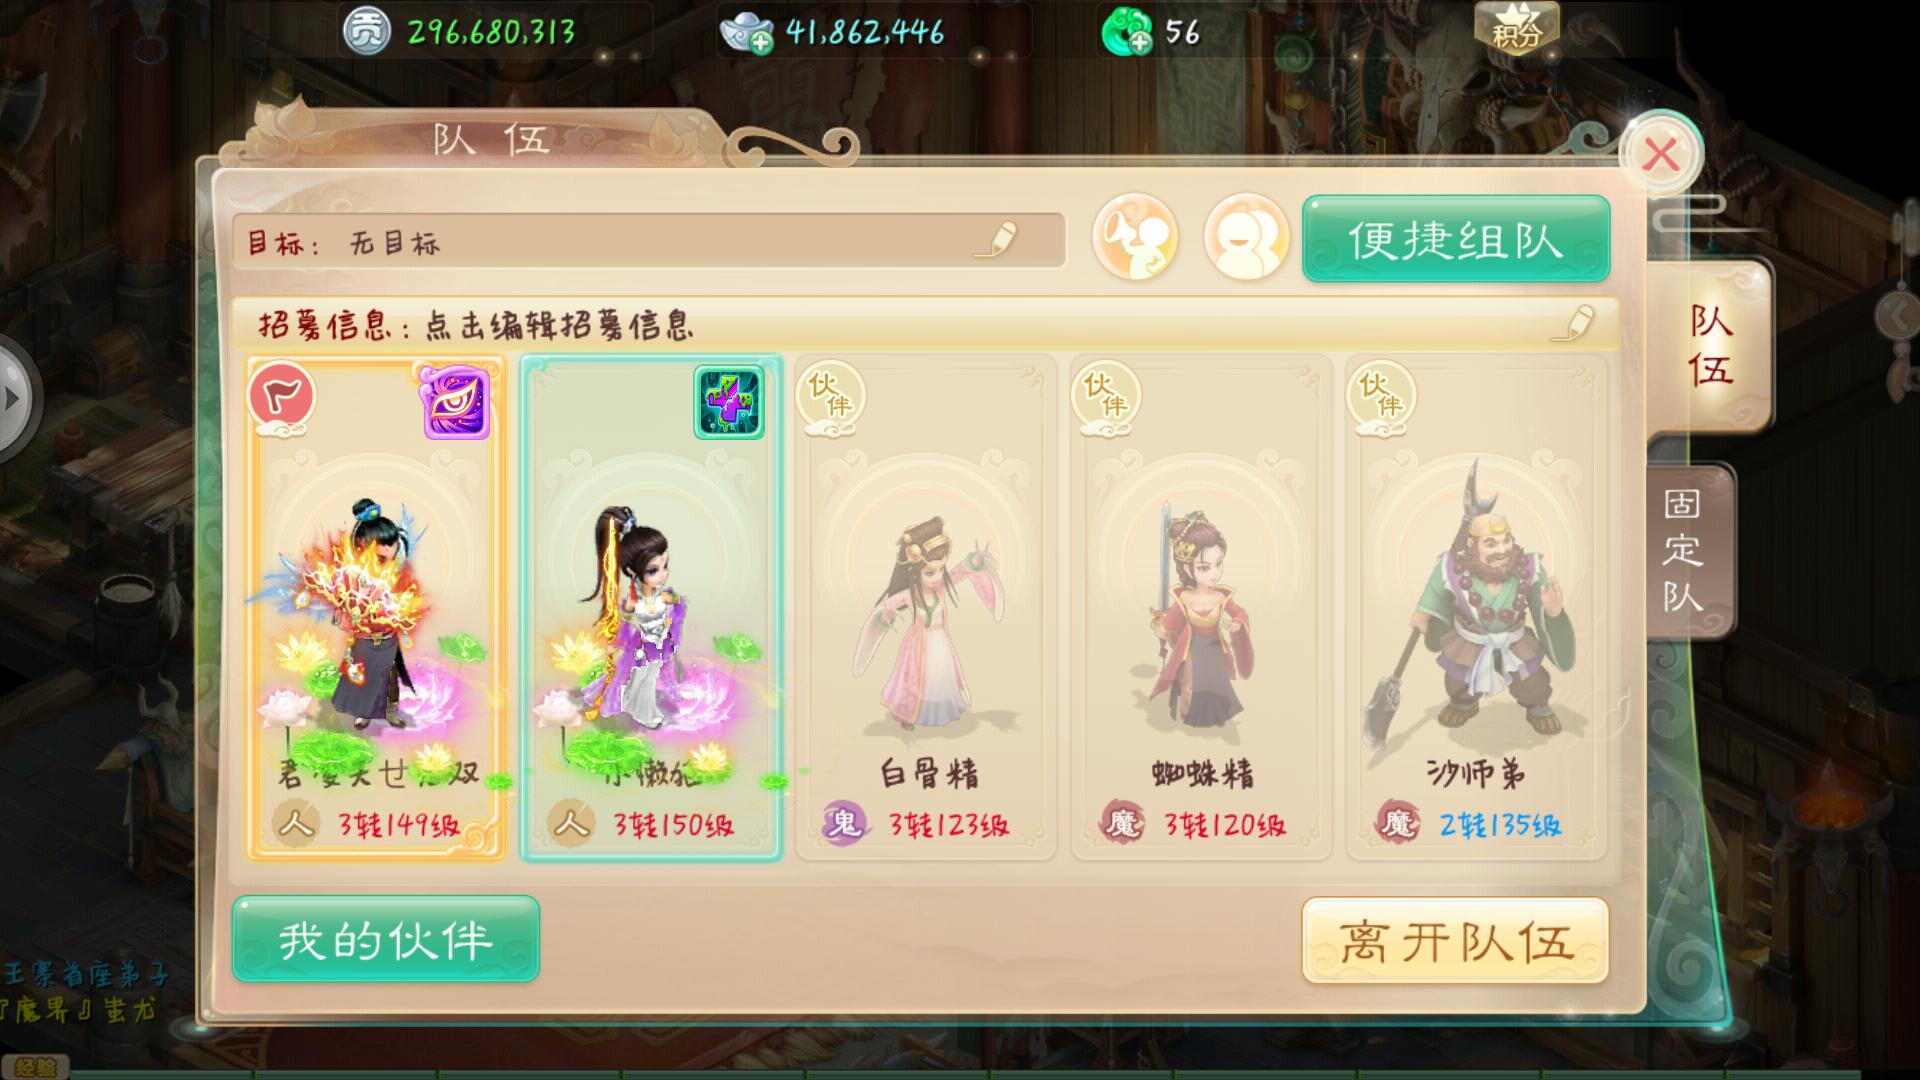Click plus icon beside green jade currency

tap(1139, 42)
